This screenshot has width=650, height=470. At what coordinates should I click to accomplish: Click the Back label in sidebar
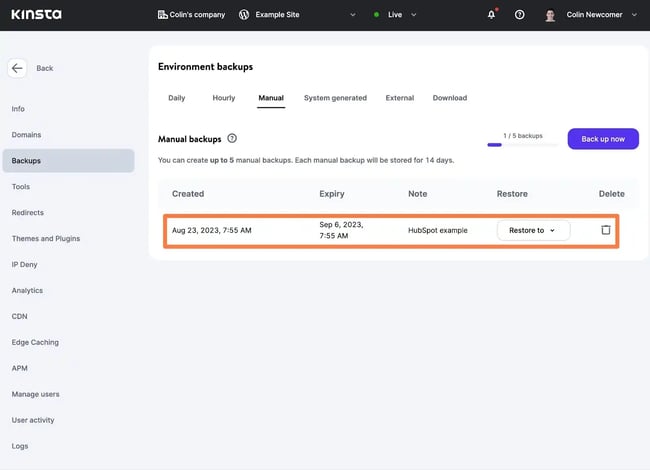(x=45, y=68)
